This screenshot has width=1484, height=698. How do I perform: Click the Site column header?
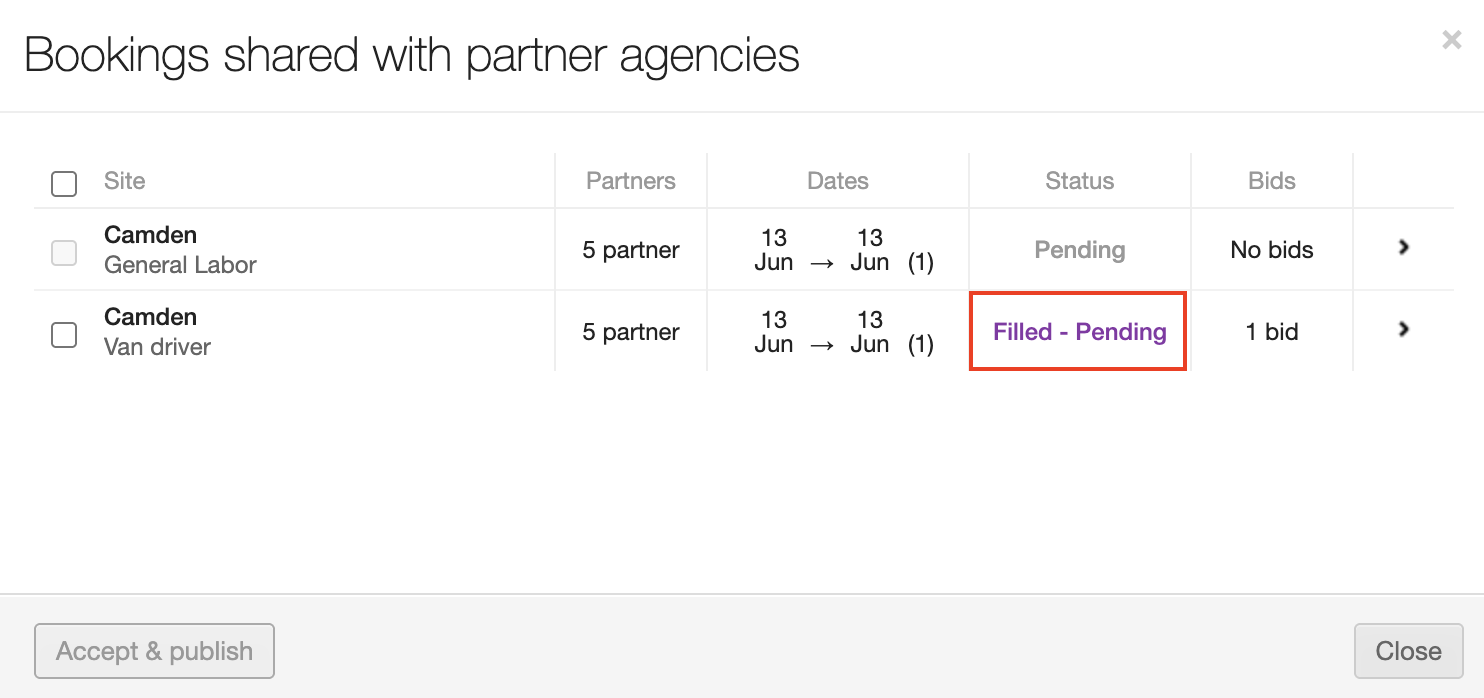click(125, 181)
